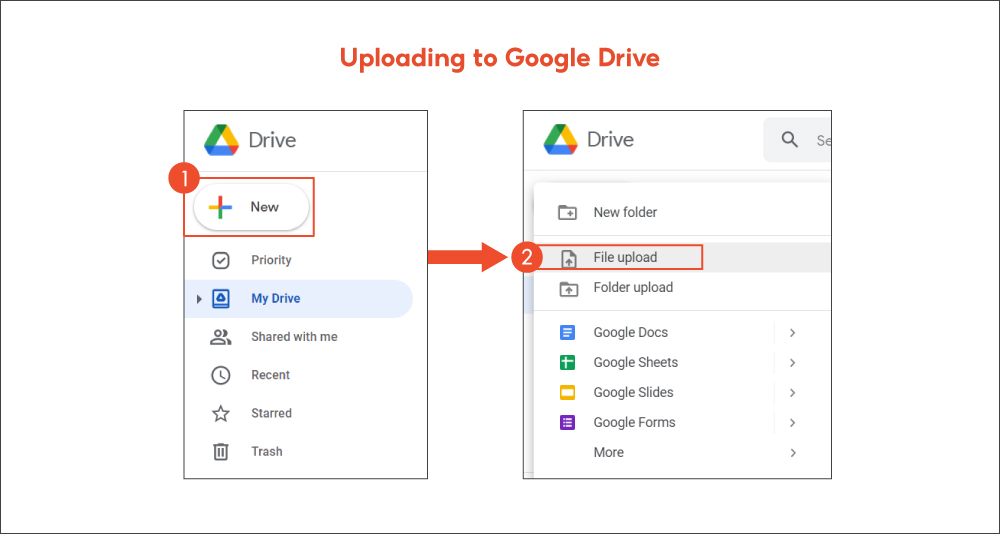The width and height of the screenshot is (1000, 534).
Task: Expand the My Drive tree arrow
Action: tap(199, 299)
